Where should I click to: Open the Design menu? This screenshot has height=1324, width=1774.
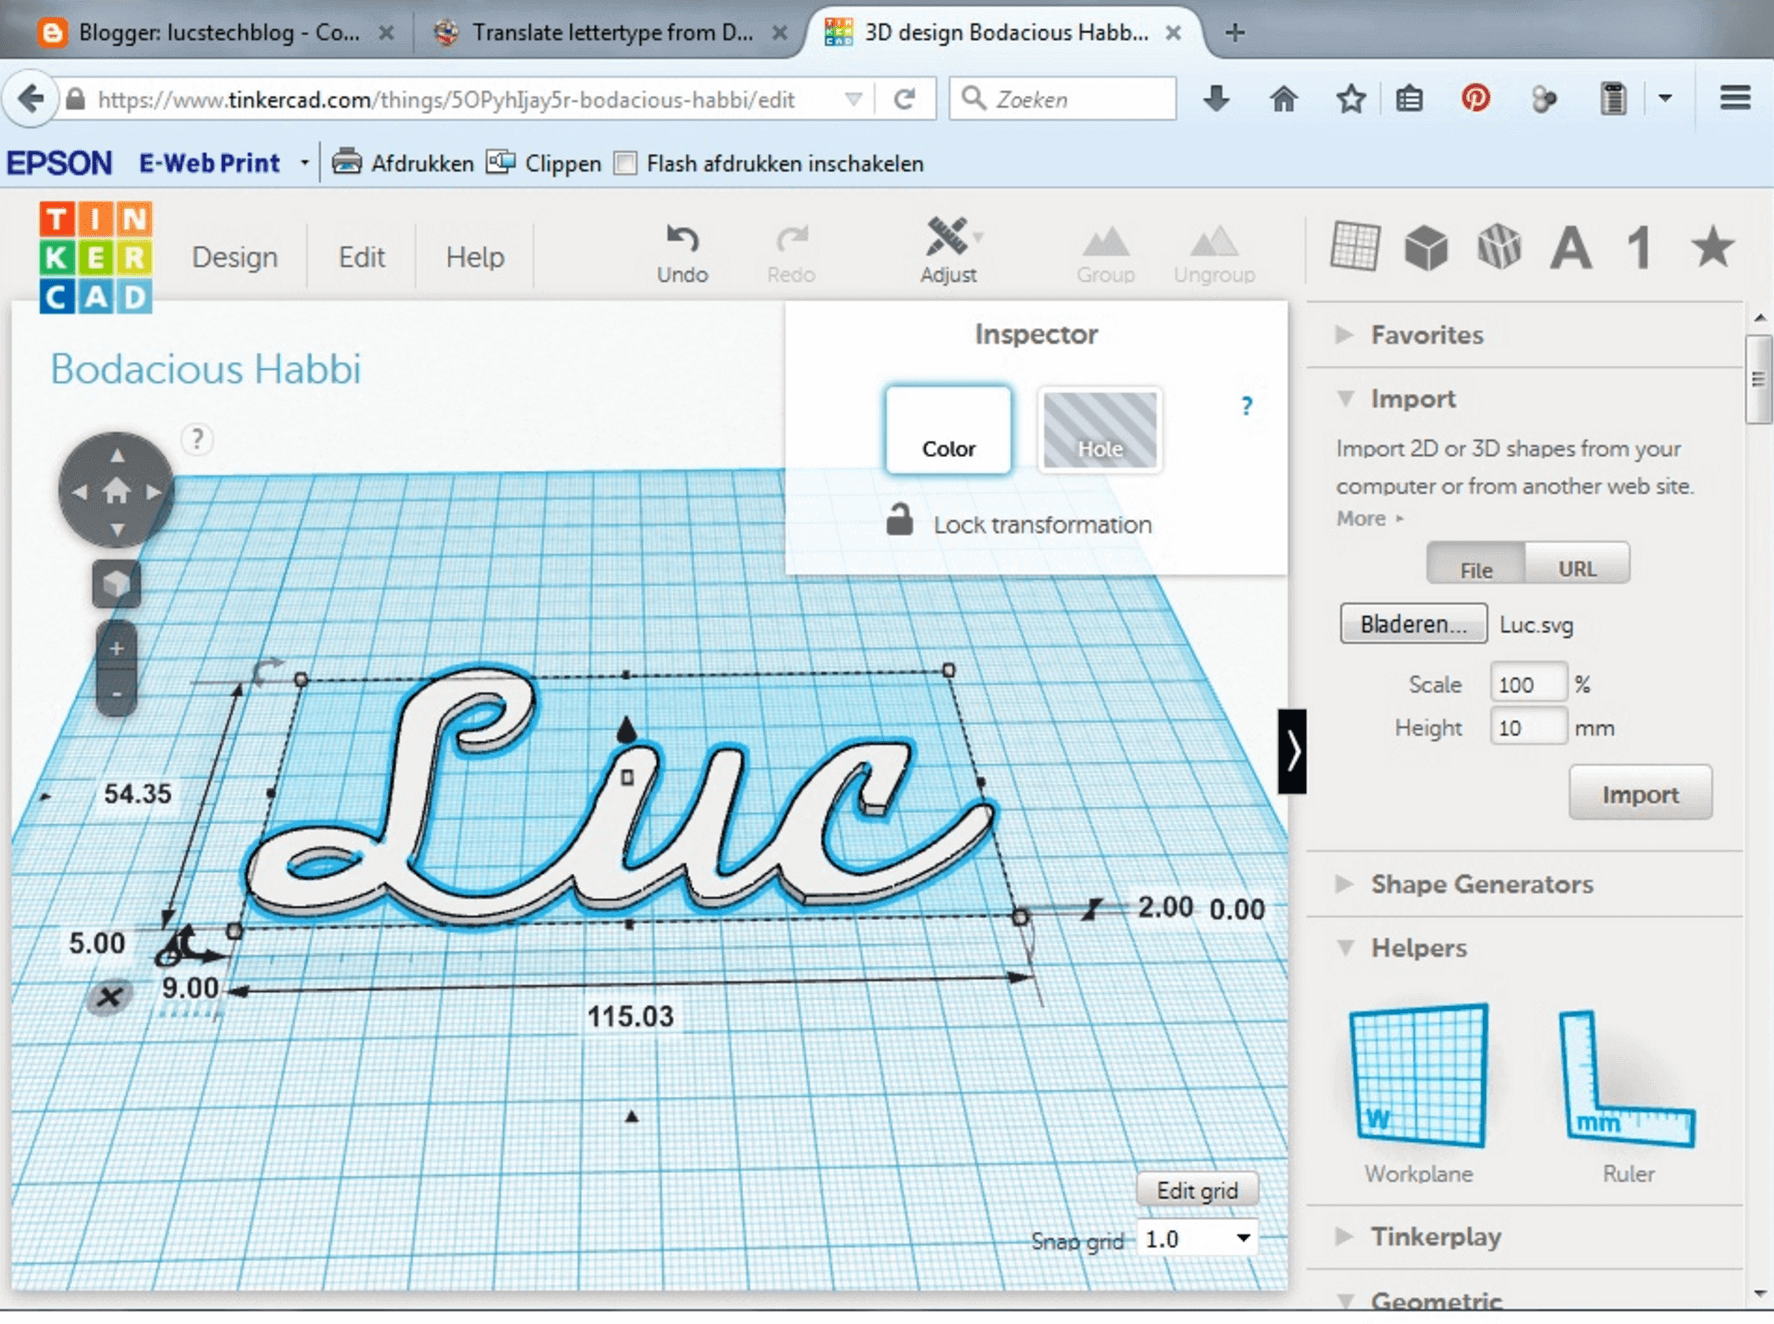tap(235, 257)
